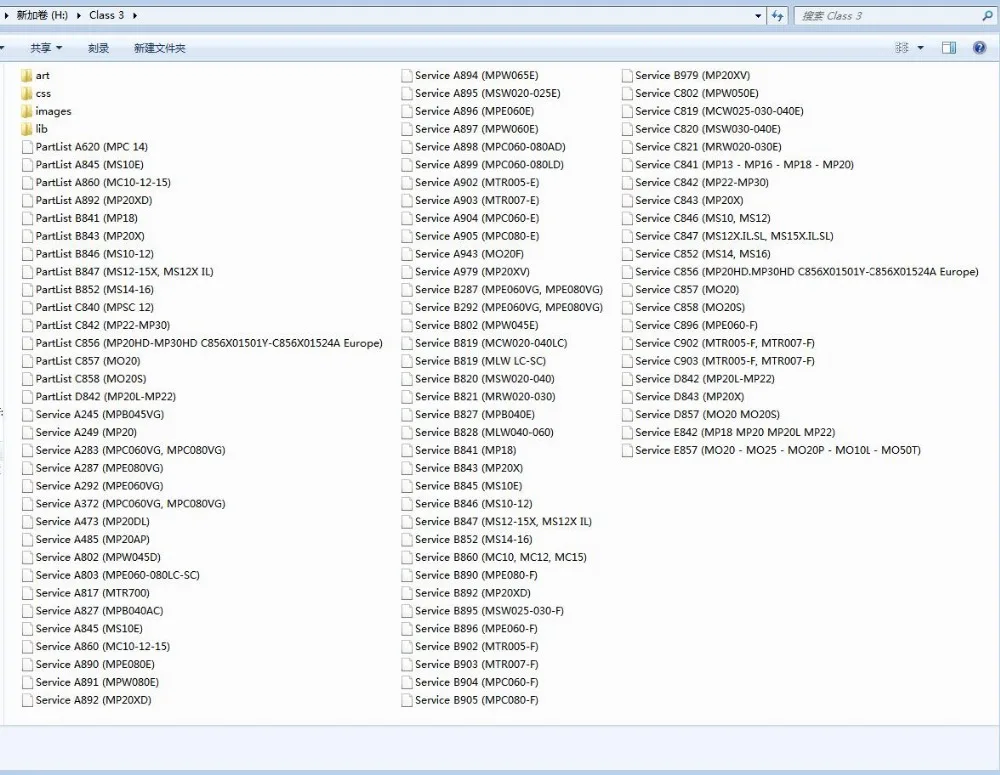Select file icon of PartList B841 (MP18)
This screenshot has height=775, width=1000.
[27, 218]
